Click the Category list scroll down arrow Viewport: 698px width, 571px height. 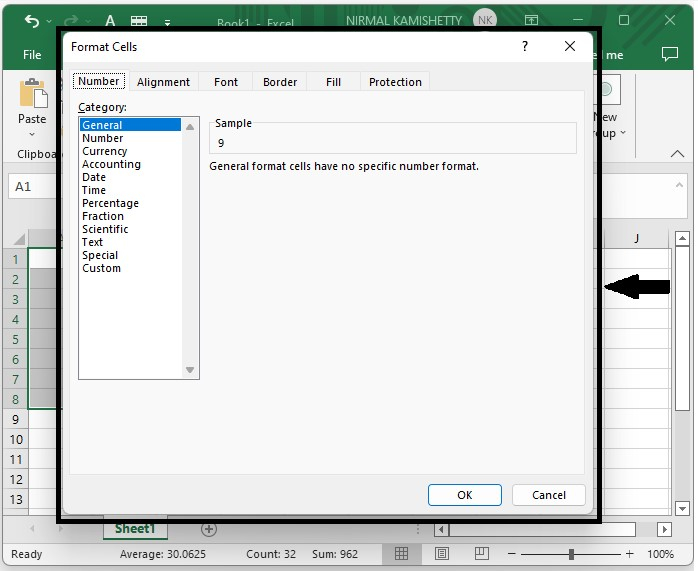pyautogui.click(x=190, y=370)
